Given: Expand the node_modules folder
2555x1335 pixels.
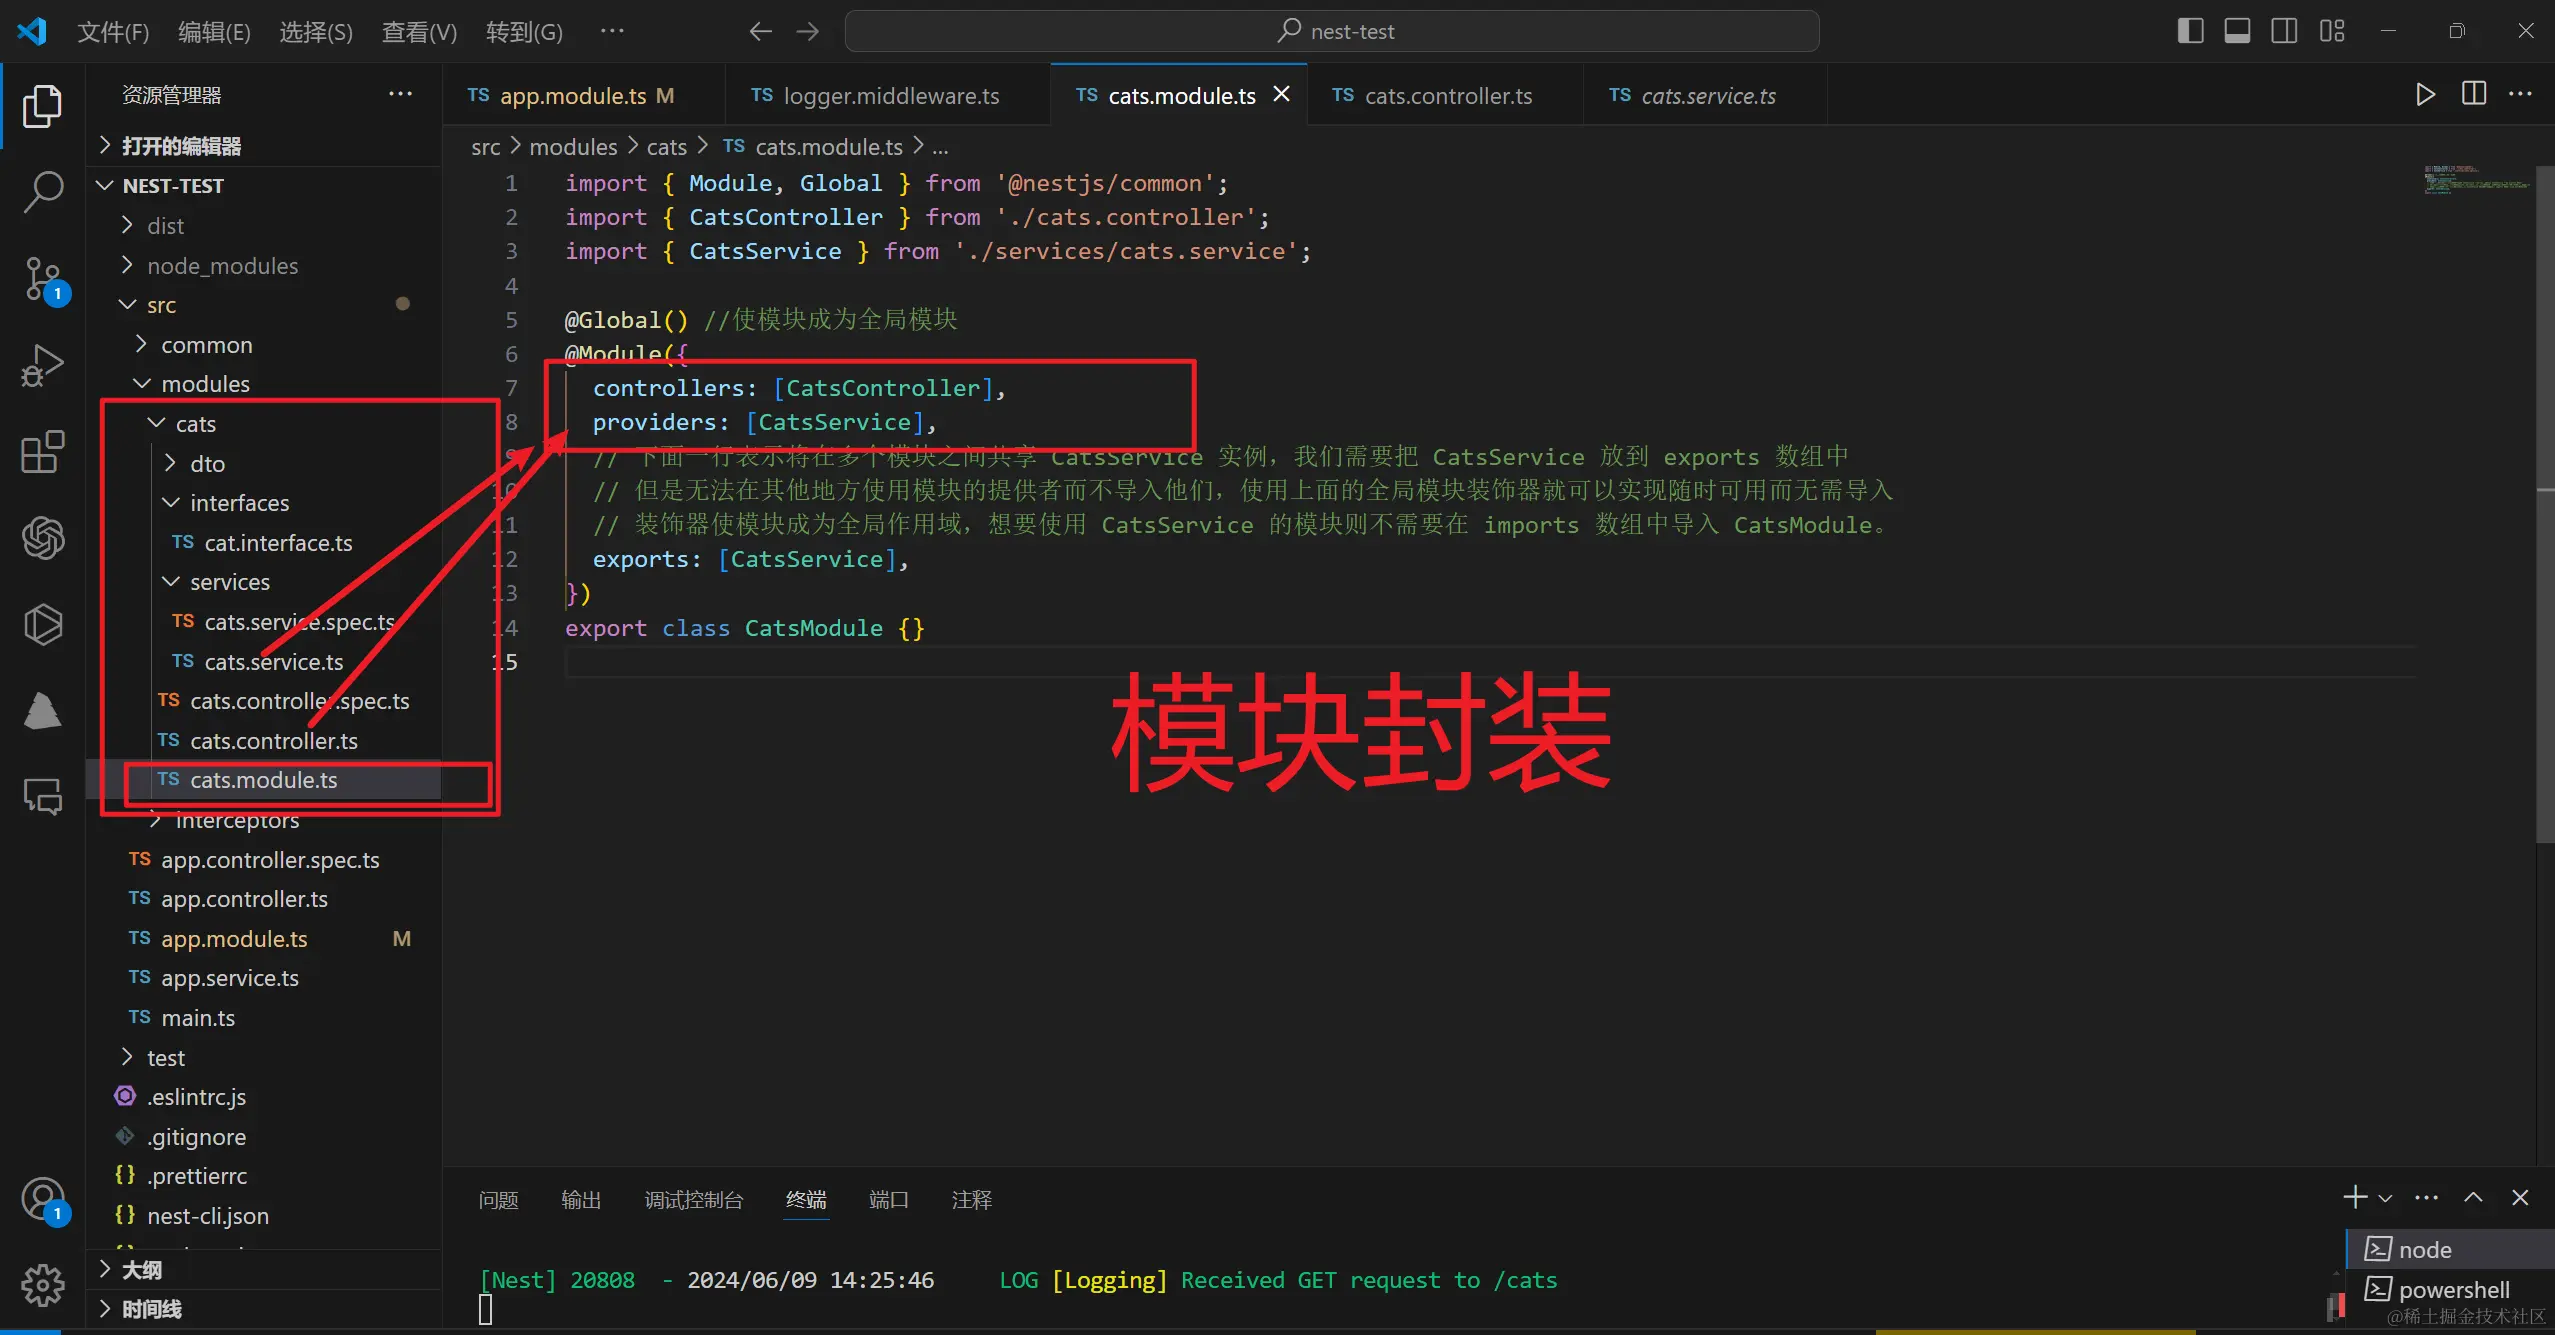Looking at the screenshot, I should pos(264,265).
